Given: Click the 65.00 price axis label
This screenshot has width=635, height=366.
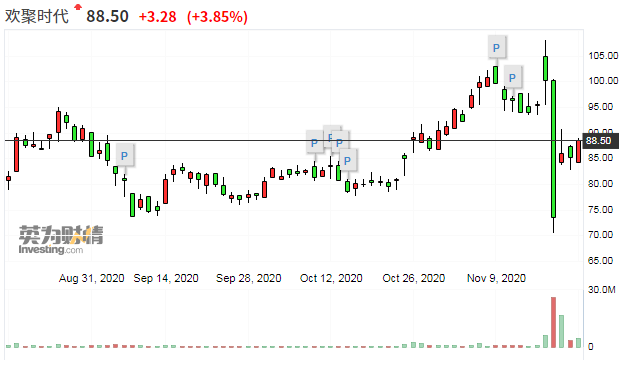Looking at the screenshot, I should pos(601,260).
